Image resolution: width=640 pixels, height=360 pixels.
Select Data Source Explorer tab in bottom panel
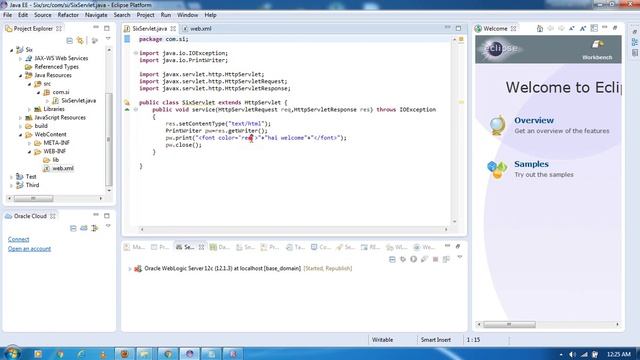click(220, 247)
